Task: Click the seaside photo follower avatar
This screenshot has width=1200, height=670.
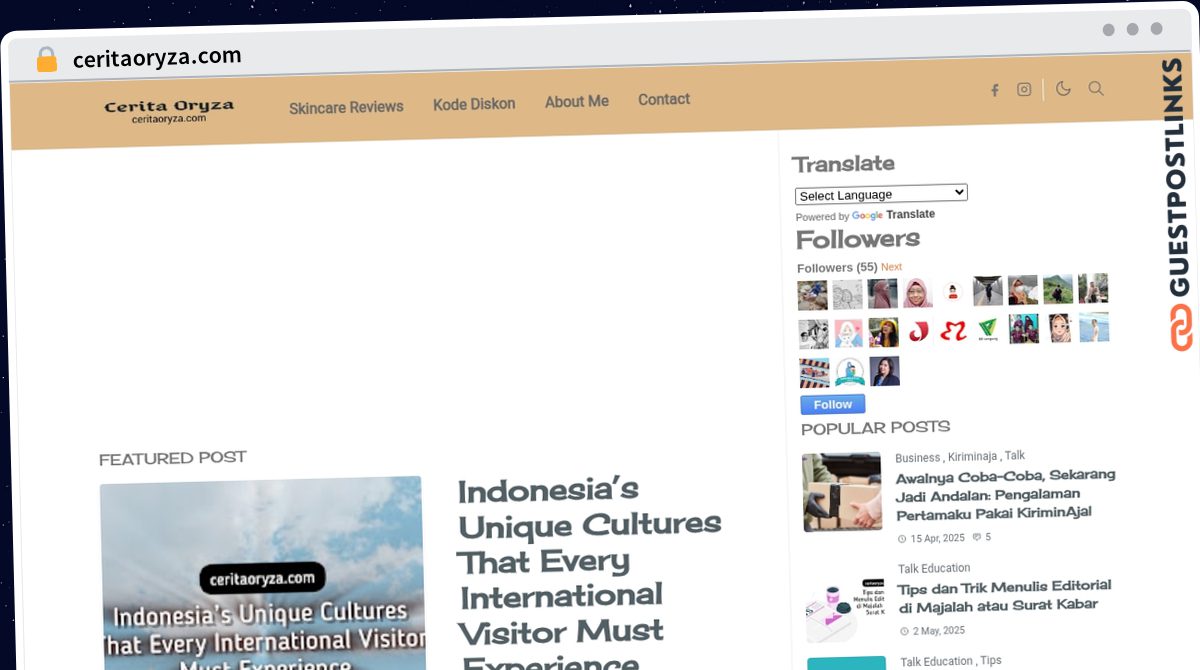Action: click(x=1094, y=327)
